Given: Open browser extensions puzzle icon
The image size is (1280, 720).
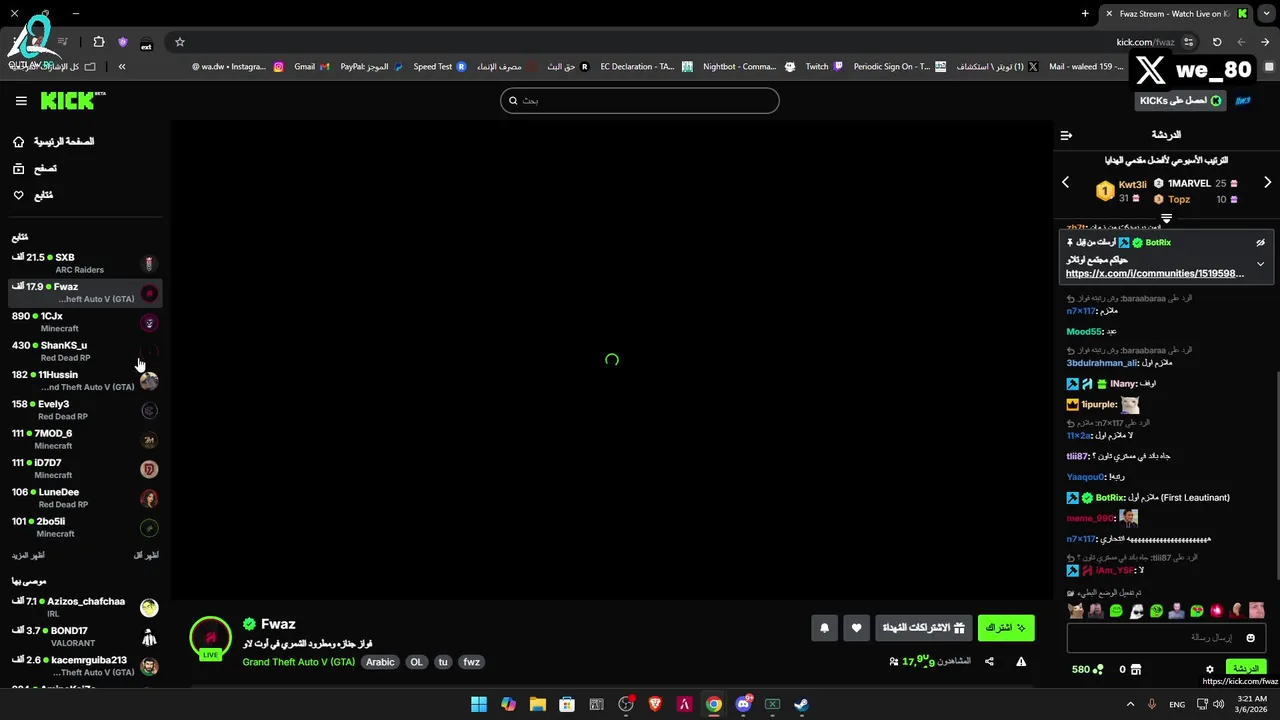Looking at the screenshot, I should 99,42.
